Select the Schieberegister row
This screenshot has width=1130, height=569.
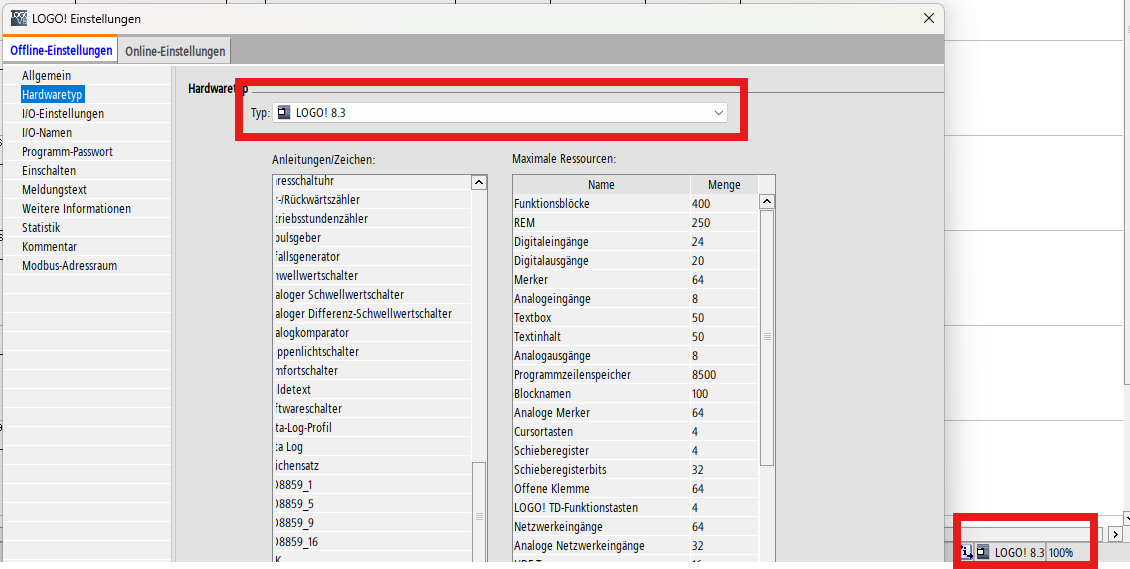coord(636,451)
